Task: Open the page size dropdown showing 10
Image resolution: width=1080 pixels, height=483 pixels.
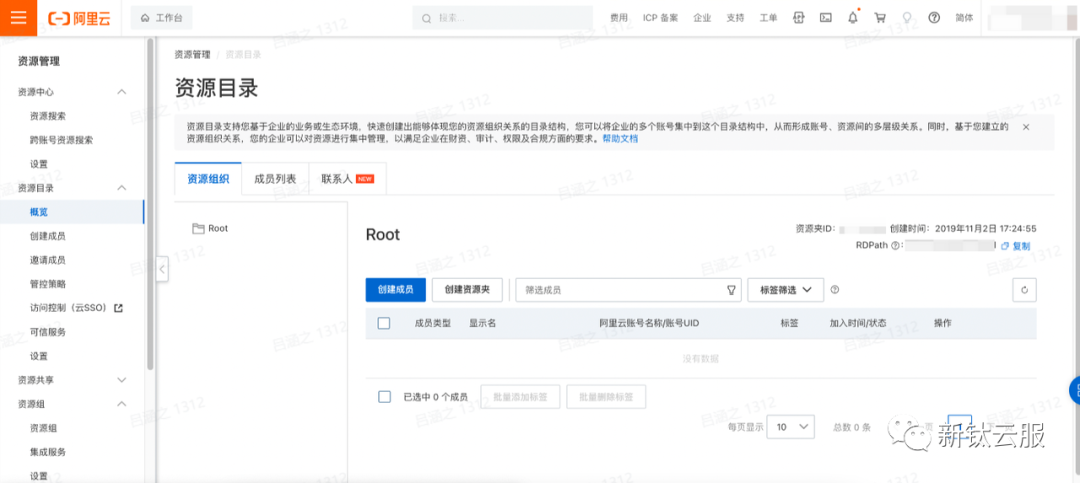Action: pyautogui.click(x=791, y=427)
